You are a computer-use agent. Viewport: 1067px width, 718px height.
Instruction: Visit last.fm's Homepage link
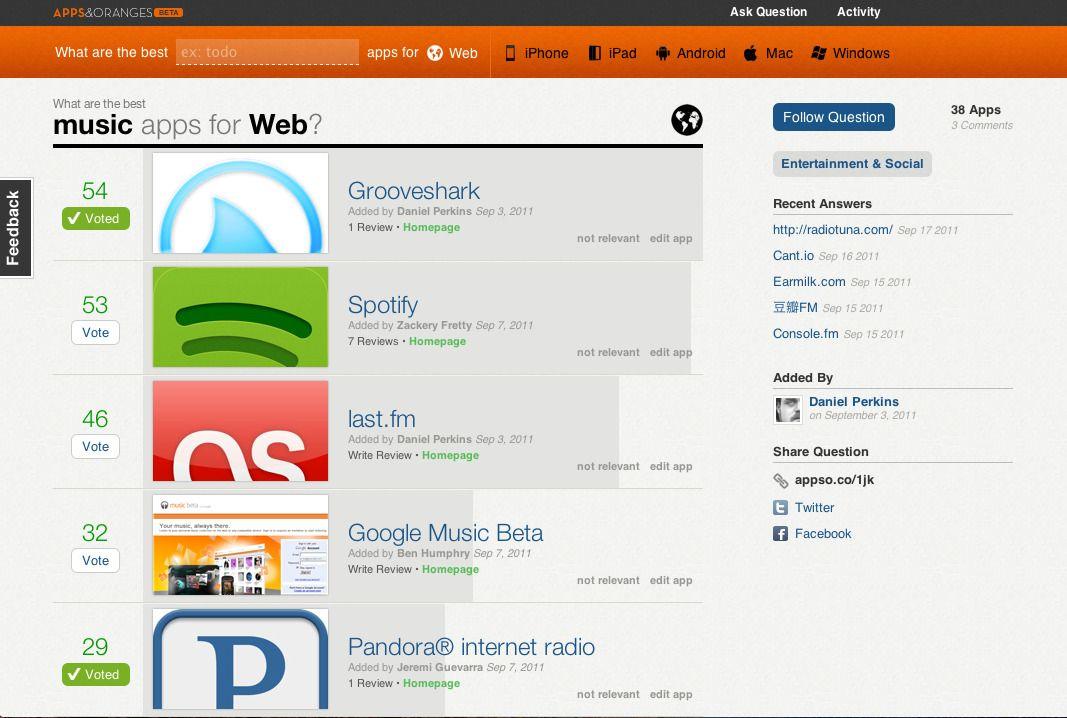tap(450, 455)
